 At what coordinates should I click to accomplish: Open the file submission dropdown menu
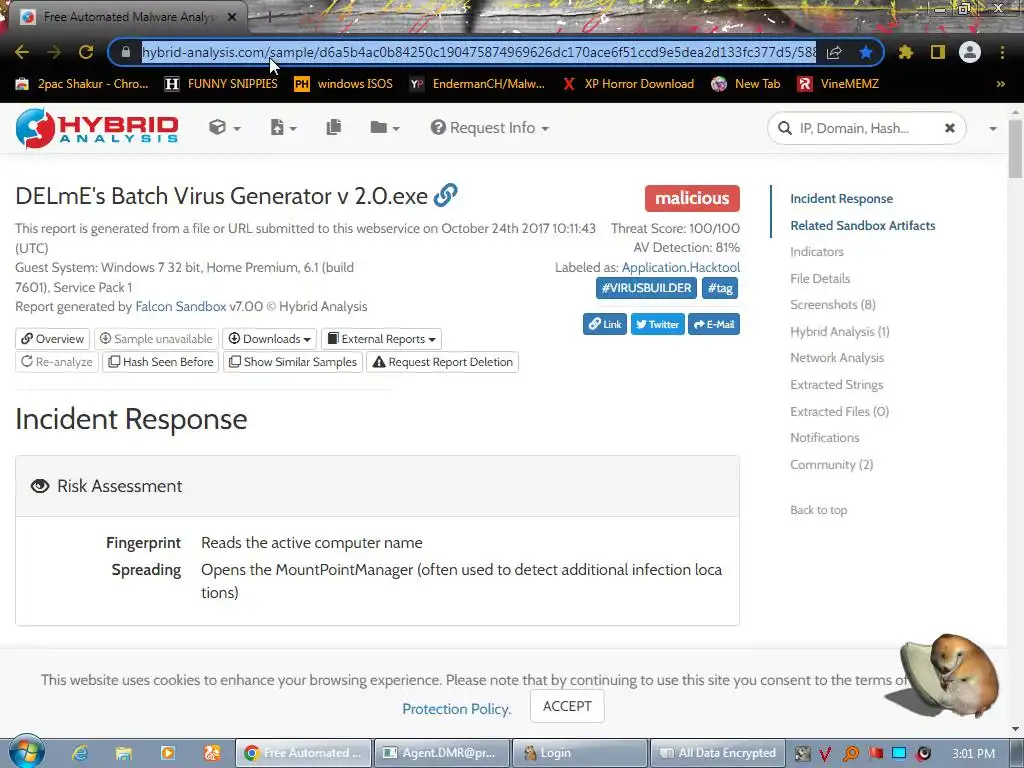coord(283,128)
